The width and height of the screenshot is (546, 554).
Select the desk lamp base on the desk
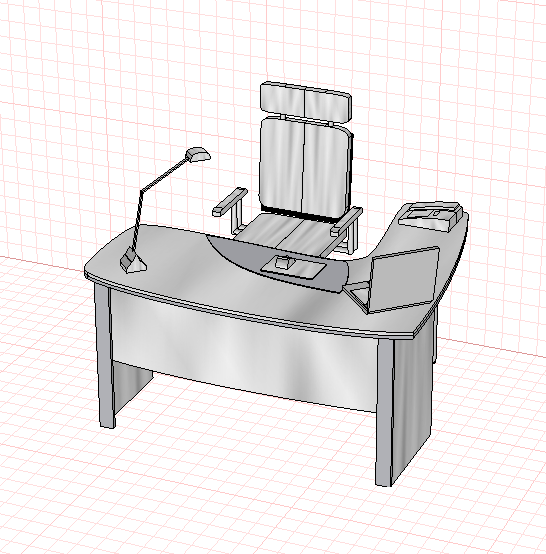pyautogui.click(x=134, y=261)
